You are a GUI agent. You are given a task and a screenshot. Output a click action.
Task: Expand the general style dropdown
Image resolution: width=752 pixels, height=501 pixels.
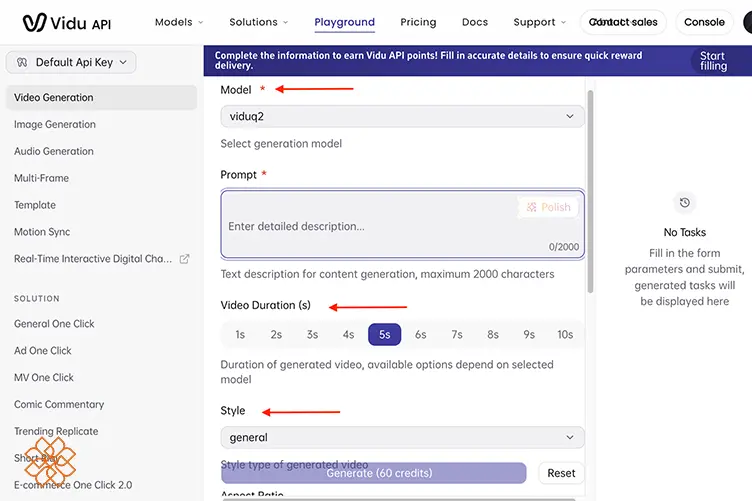point(402,437)
